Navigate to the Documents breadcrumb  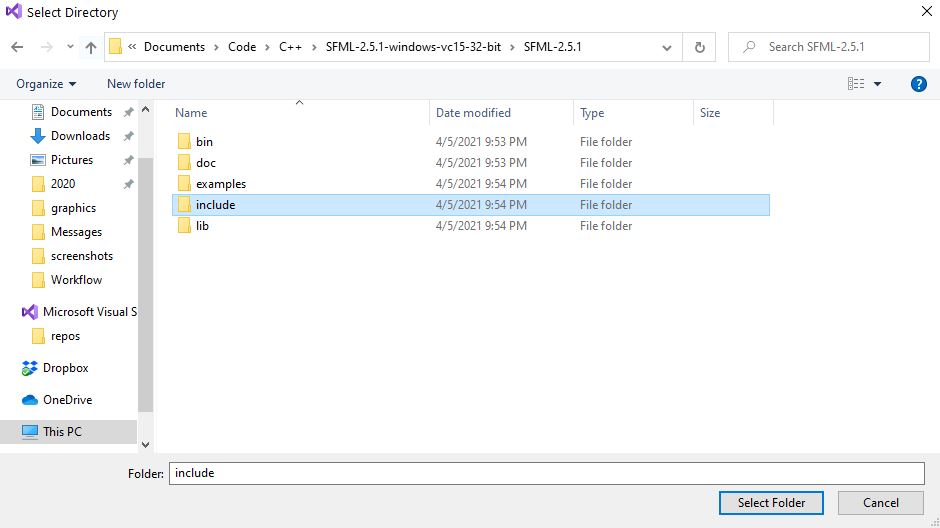pos(174,47)
